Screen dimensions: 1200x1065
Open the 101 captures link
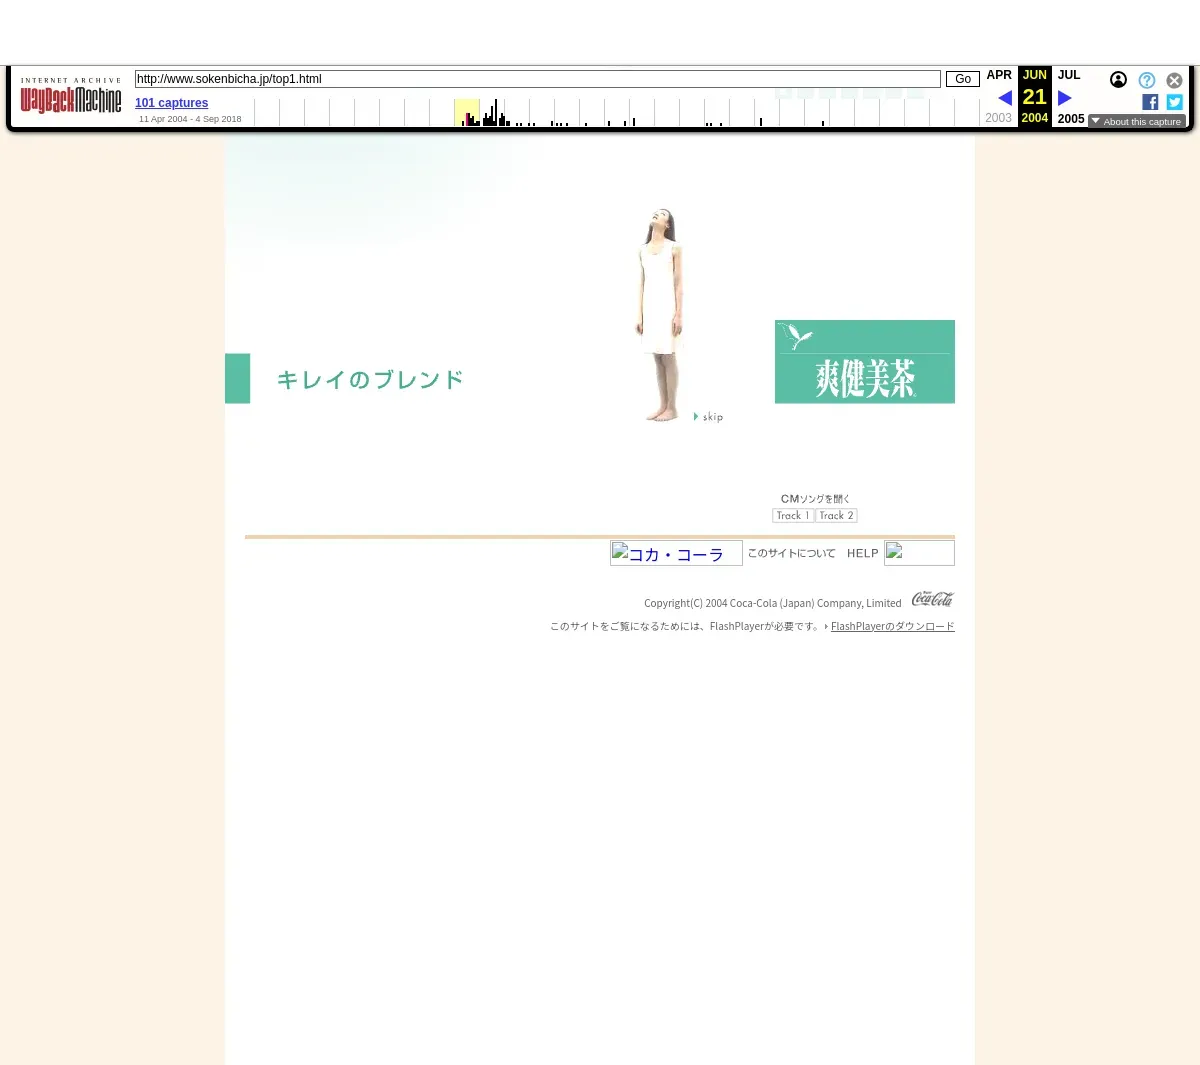tap(172, 103)
